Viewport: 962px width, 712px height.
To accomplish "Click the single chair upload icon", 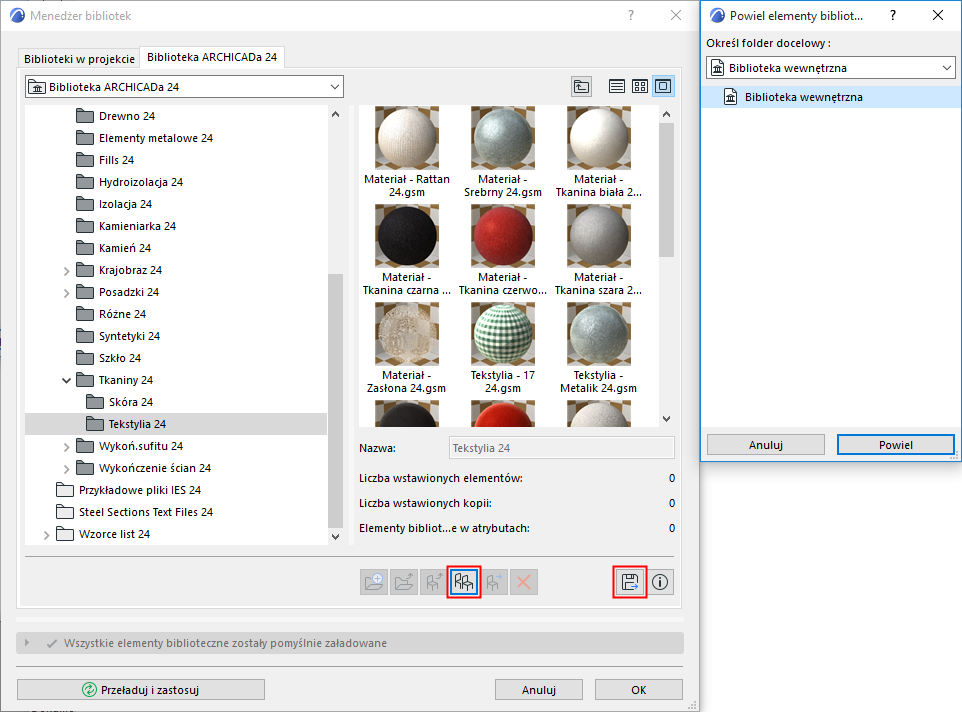I will tap(434, 582).
